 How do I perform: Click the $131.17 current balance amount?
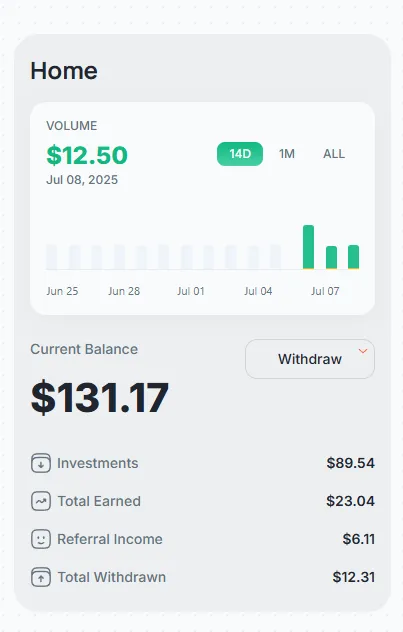tap(100, 398)
